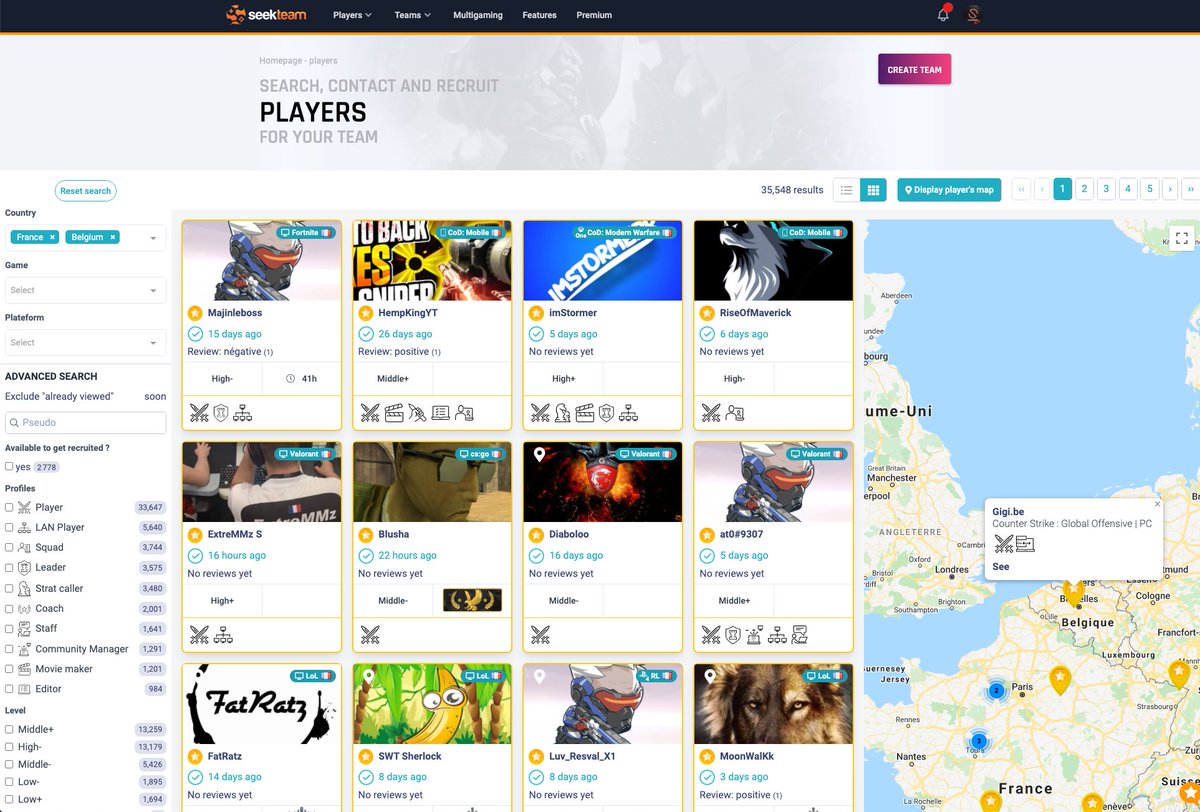1200x812 pixels.
Task: Click the swords profile icon on ExtreMMz S
Action: click(200, 633)
